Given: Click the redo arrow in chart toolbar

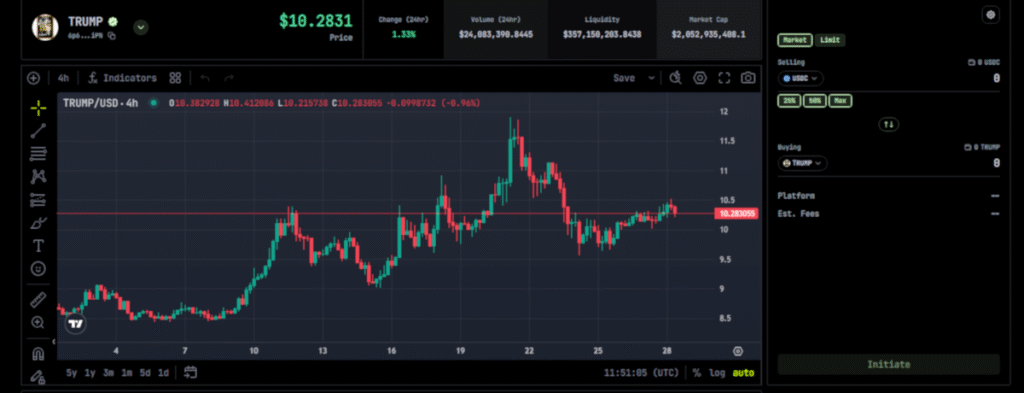Looking at the screenshot, I should pos(229,78).
